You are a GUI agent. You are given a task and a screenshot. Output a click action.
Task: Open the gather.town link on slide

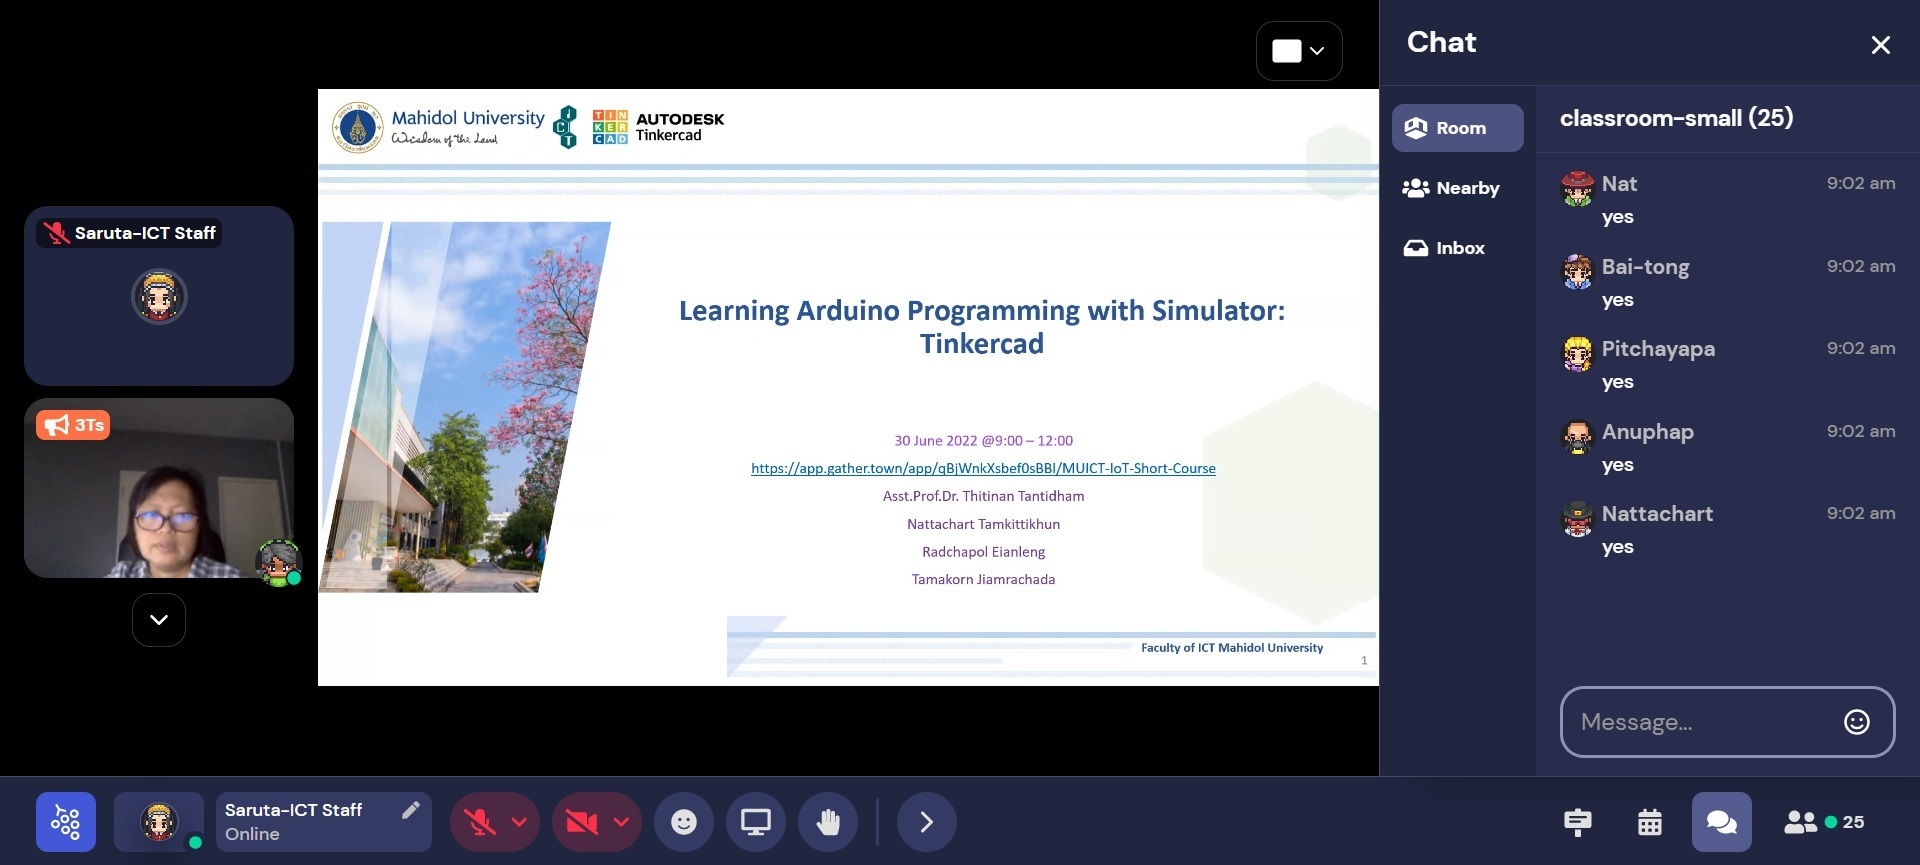click(983, 468)
